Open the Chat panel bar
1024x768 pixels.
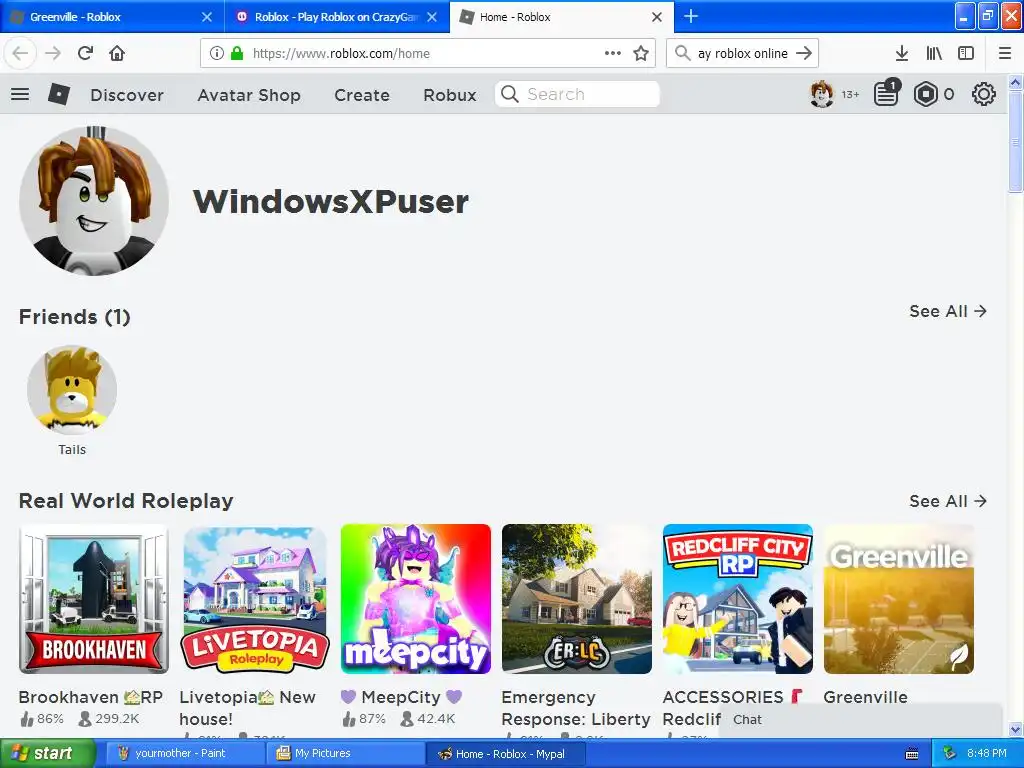tap(860, 720)
